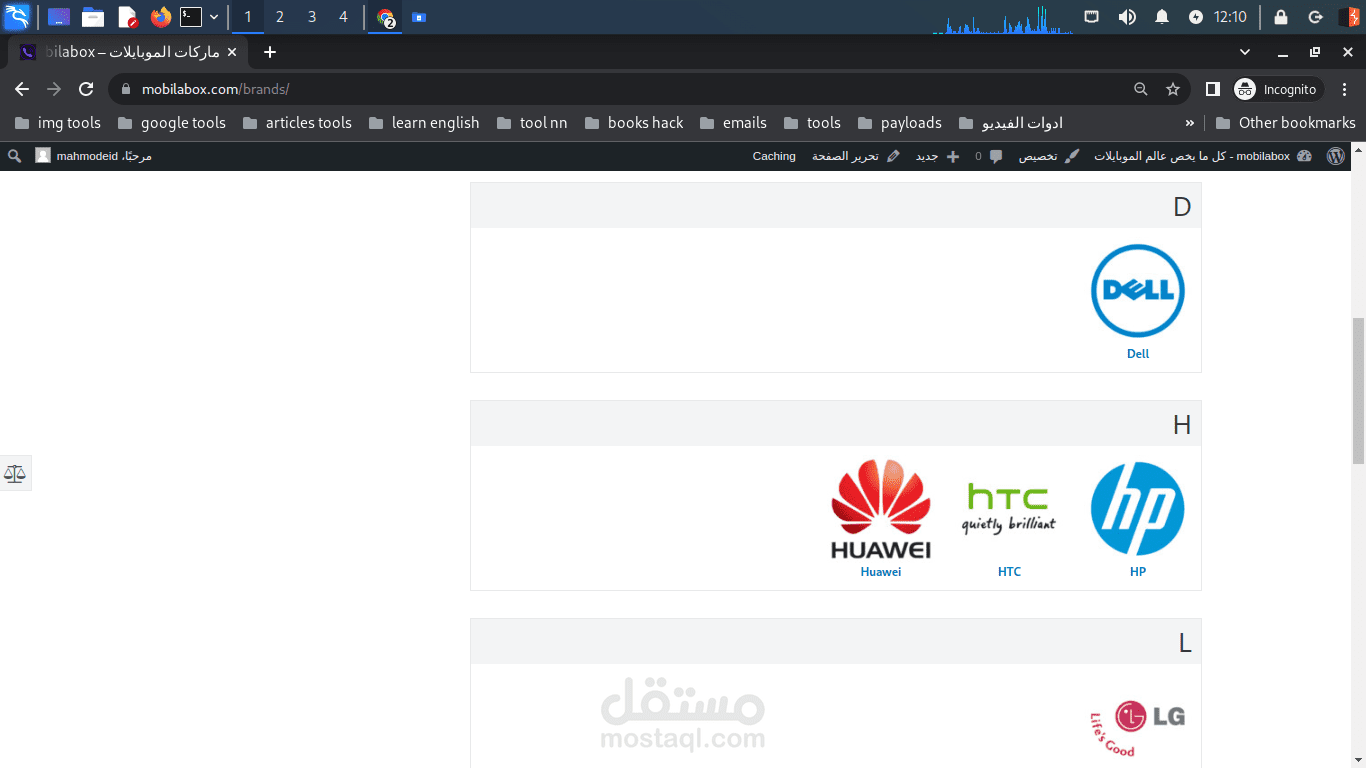Open the admin bar search icon
1366x768 pixels.
pyautogui.click(x=14, y=156)
